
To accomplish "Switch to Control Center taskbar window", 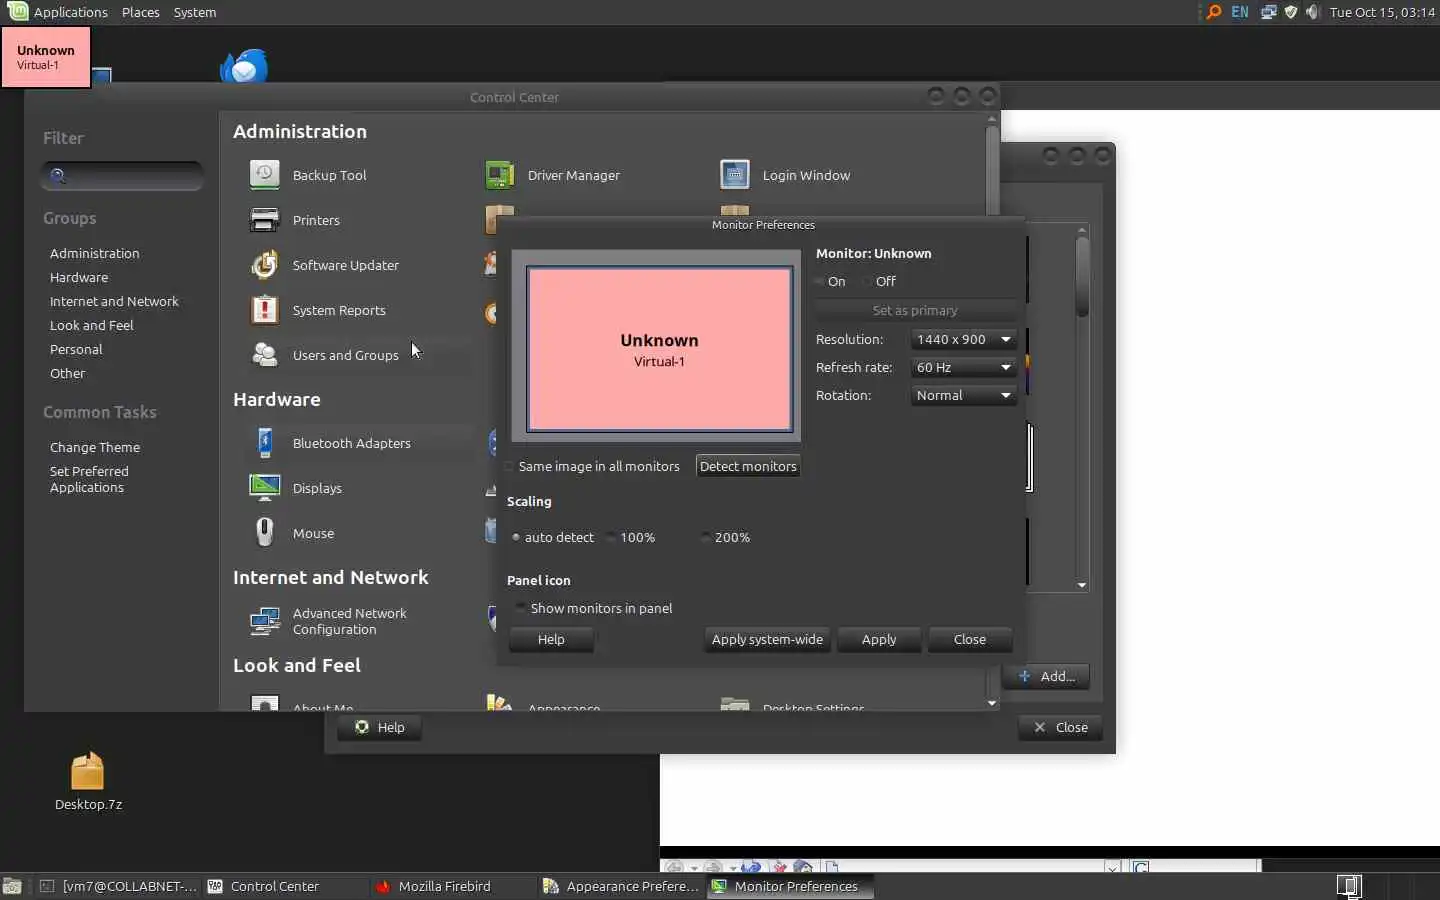I will (285, 886).
